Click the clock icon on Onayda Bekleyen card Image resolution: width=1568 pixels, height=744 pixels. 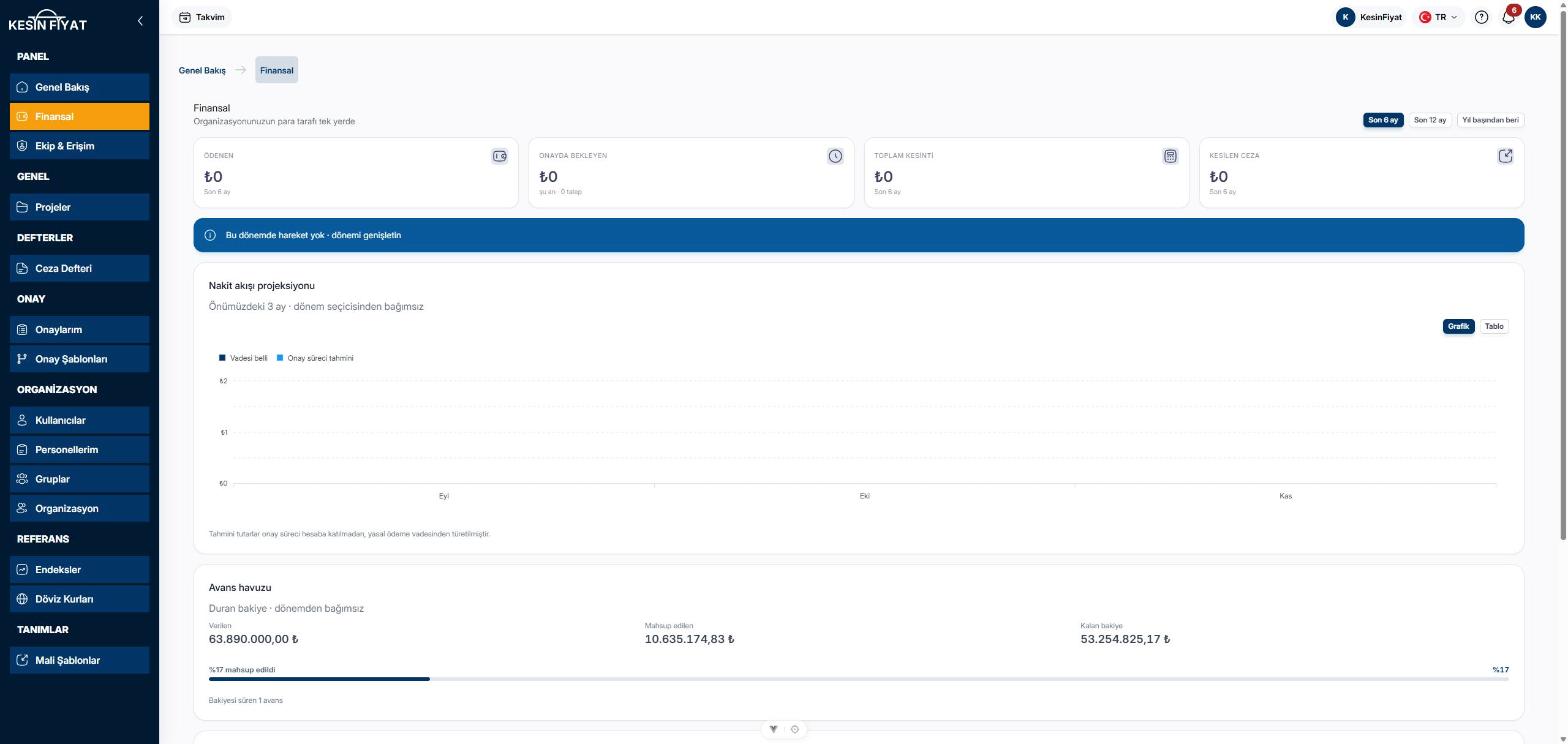point(835,156)
